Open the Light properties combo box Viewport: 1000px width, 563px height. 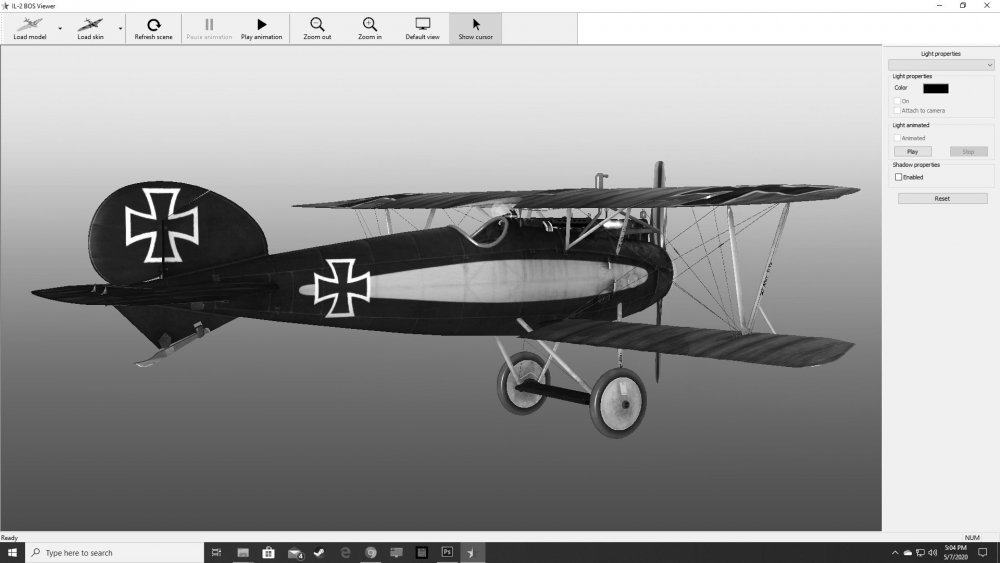tap(940, 65)
